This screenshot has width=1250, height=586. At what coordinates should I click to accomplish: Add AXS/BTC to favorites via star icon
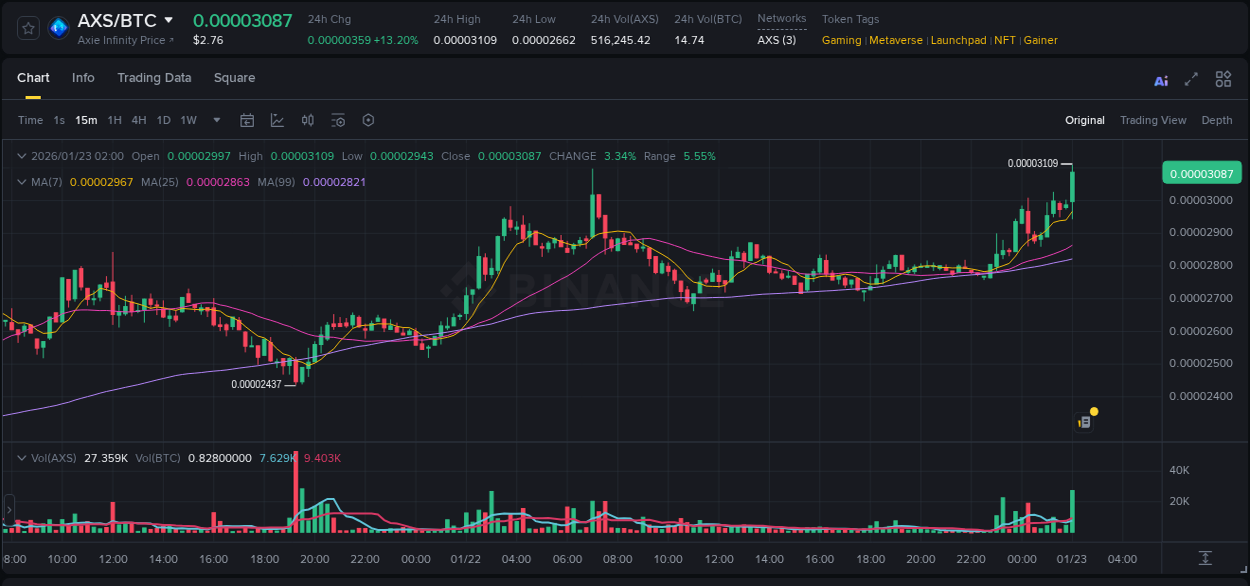[27, 27]
